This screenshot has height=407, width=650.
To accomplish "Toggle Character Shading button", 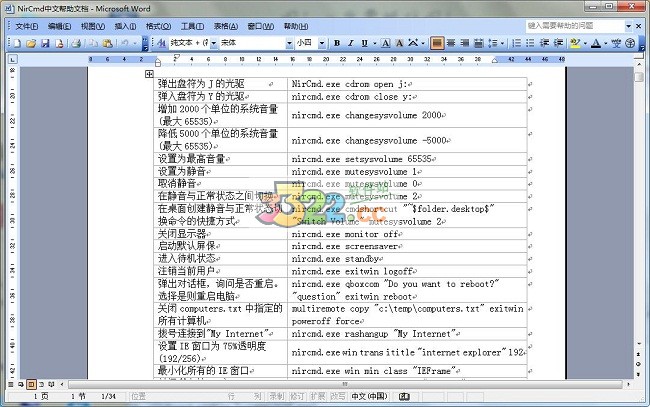I will click(x=399, y=43).
